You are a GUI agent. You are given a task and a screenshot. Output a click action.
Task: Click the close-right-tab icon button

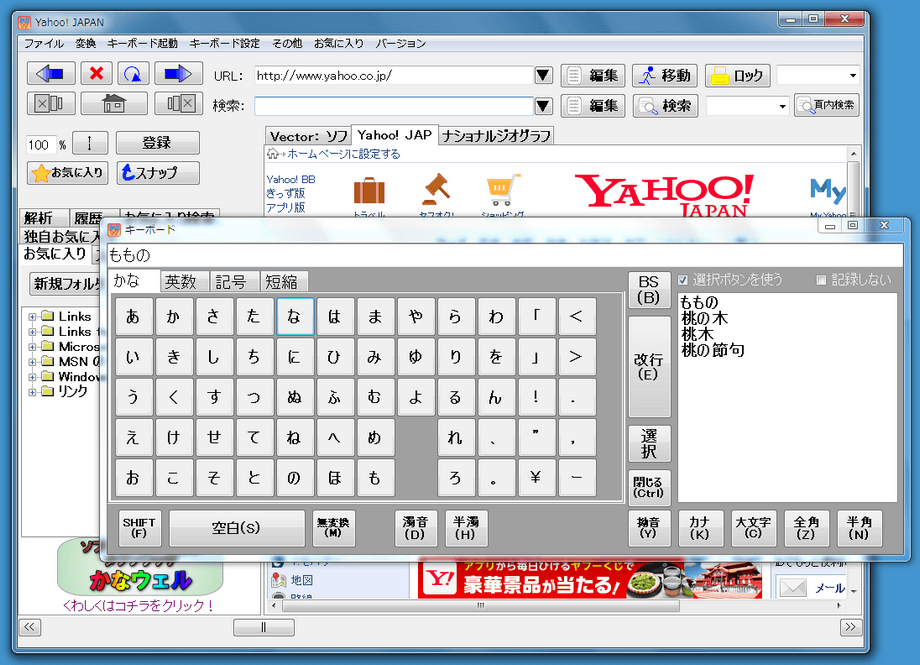[x=178, y=104]
